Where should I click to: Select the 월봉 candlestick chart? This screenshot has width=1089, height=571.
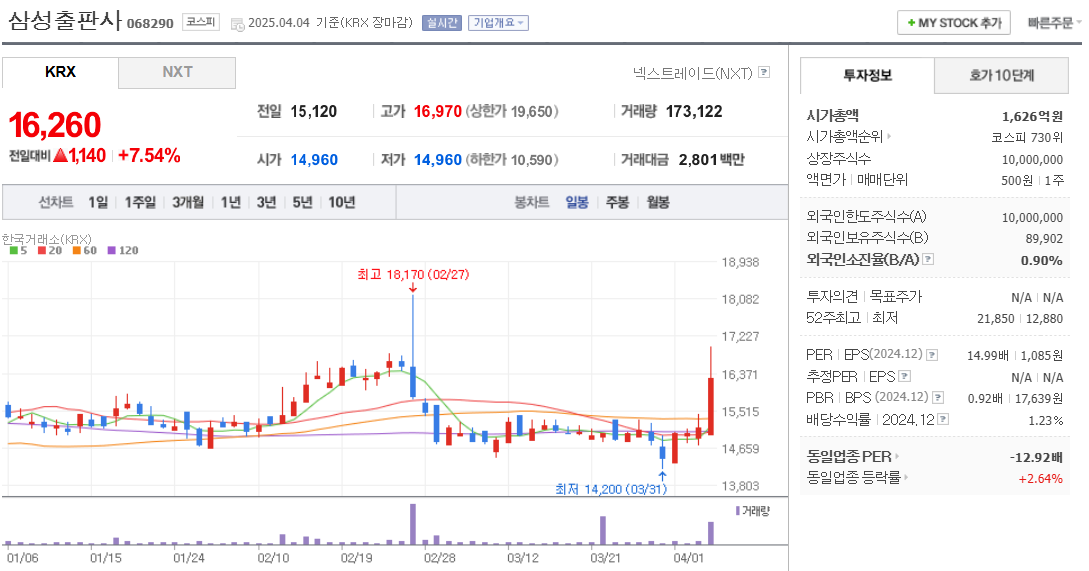[658, 202]
